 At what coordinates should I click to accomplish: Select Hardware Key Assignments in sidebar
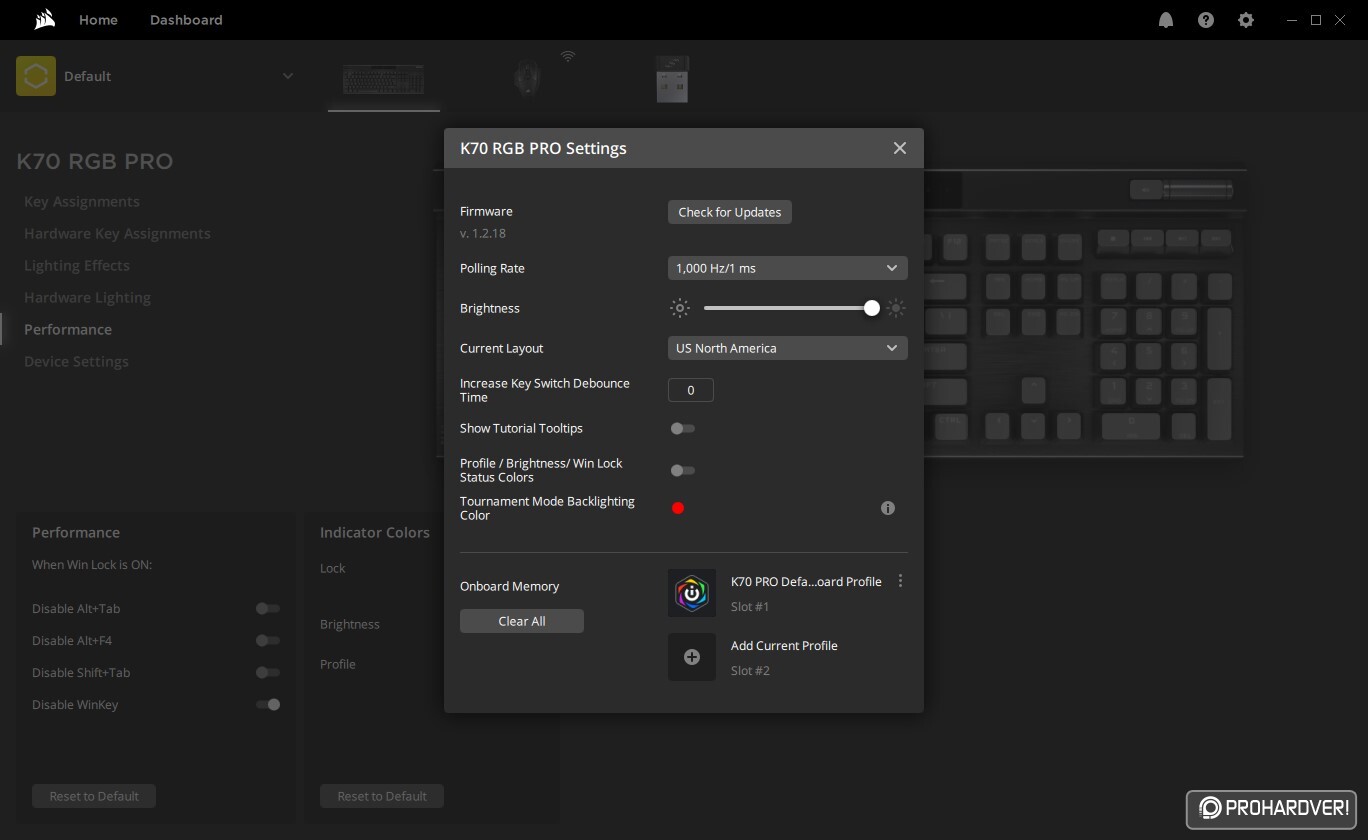point(117,233)
